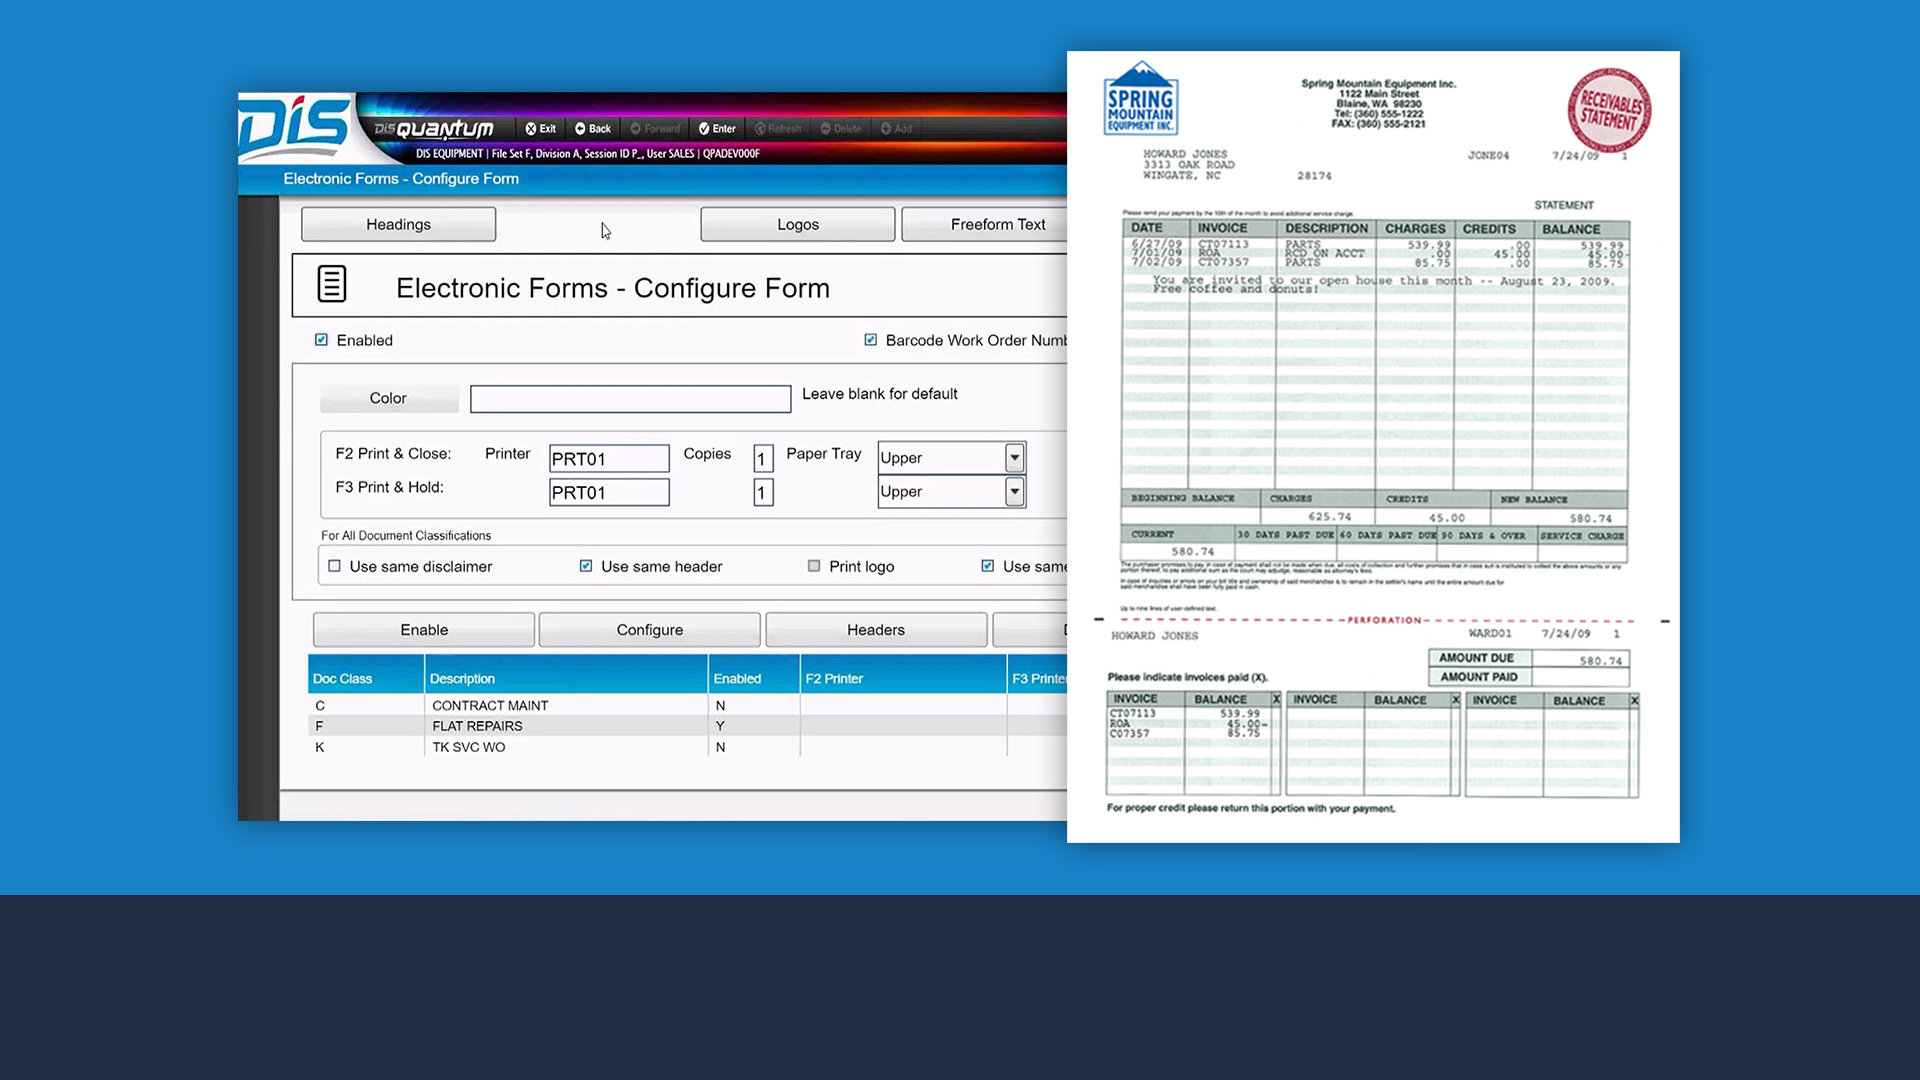Viewport: 1920px width, 1080px height.
Task: Select the FLAT REPAIRS row
Action: 688,726
